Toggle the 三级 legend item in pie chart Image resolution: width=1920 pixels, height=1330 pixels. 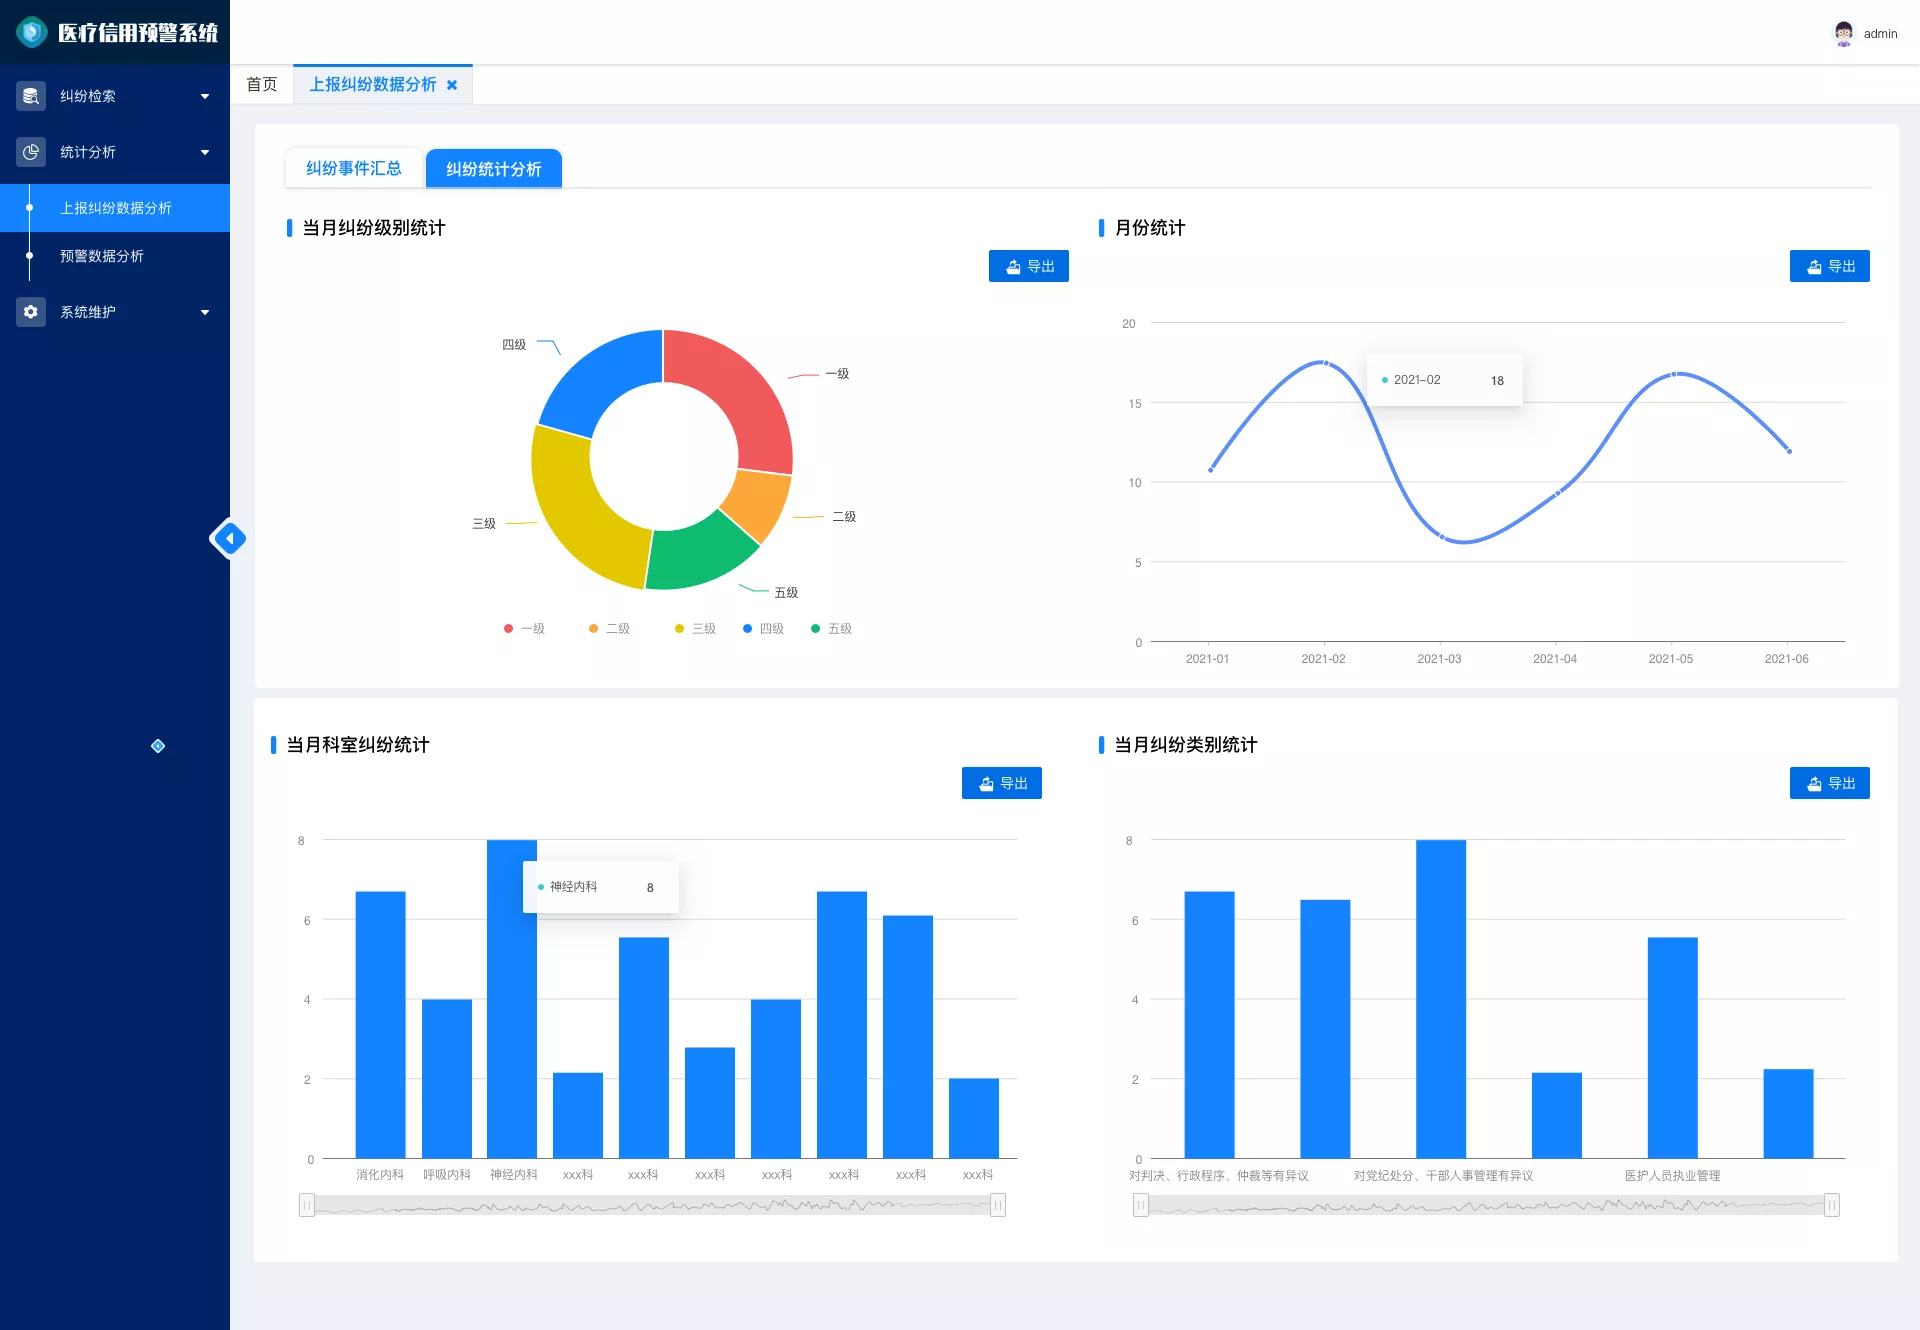696,629
